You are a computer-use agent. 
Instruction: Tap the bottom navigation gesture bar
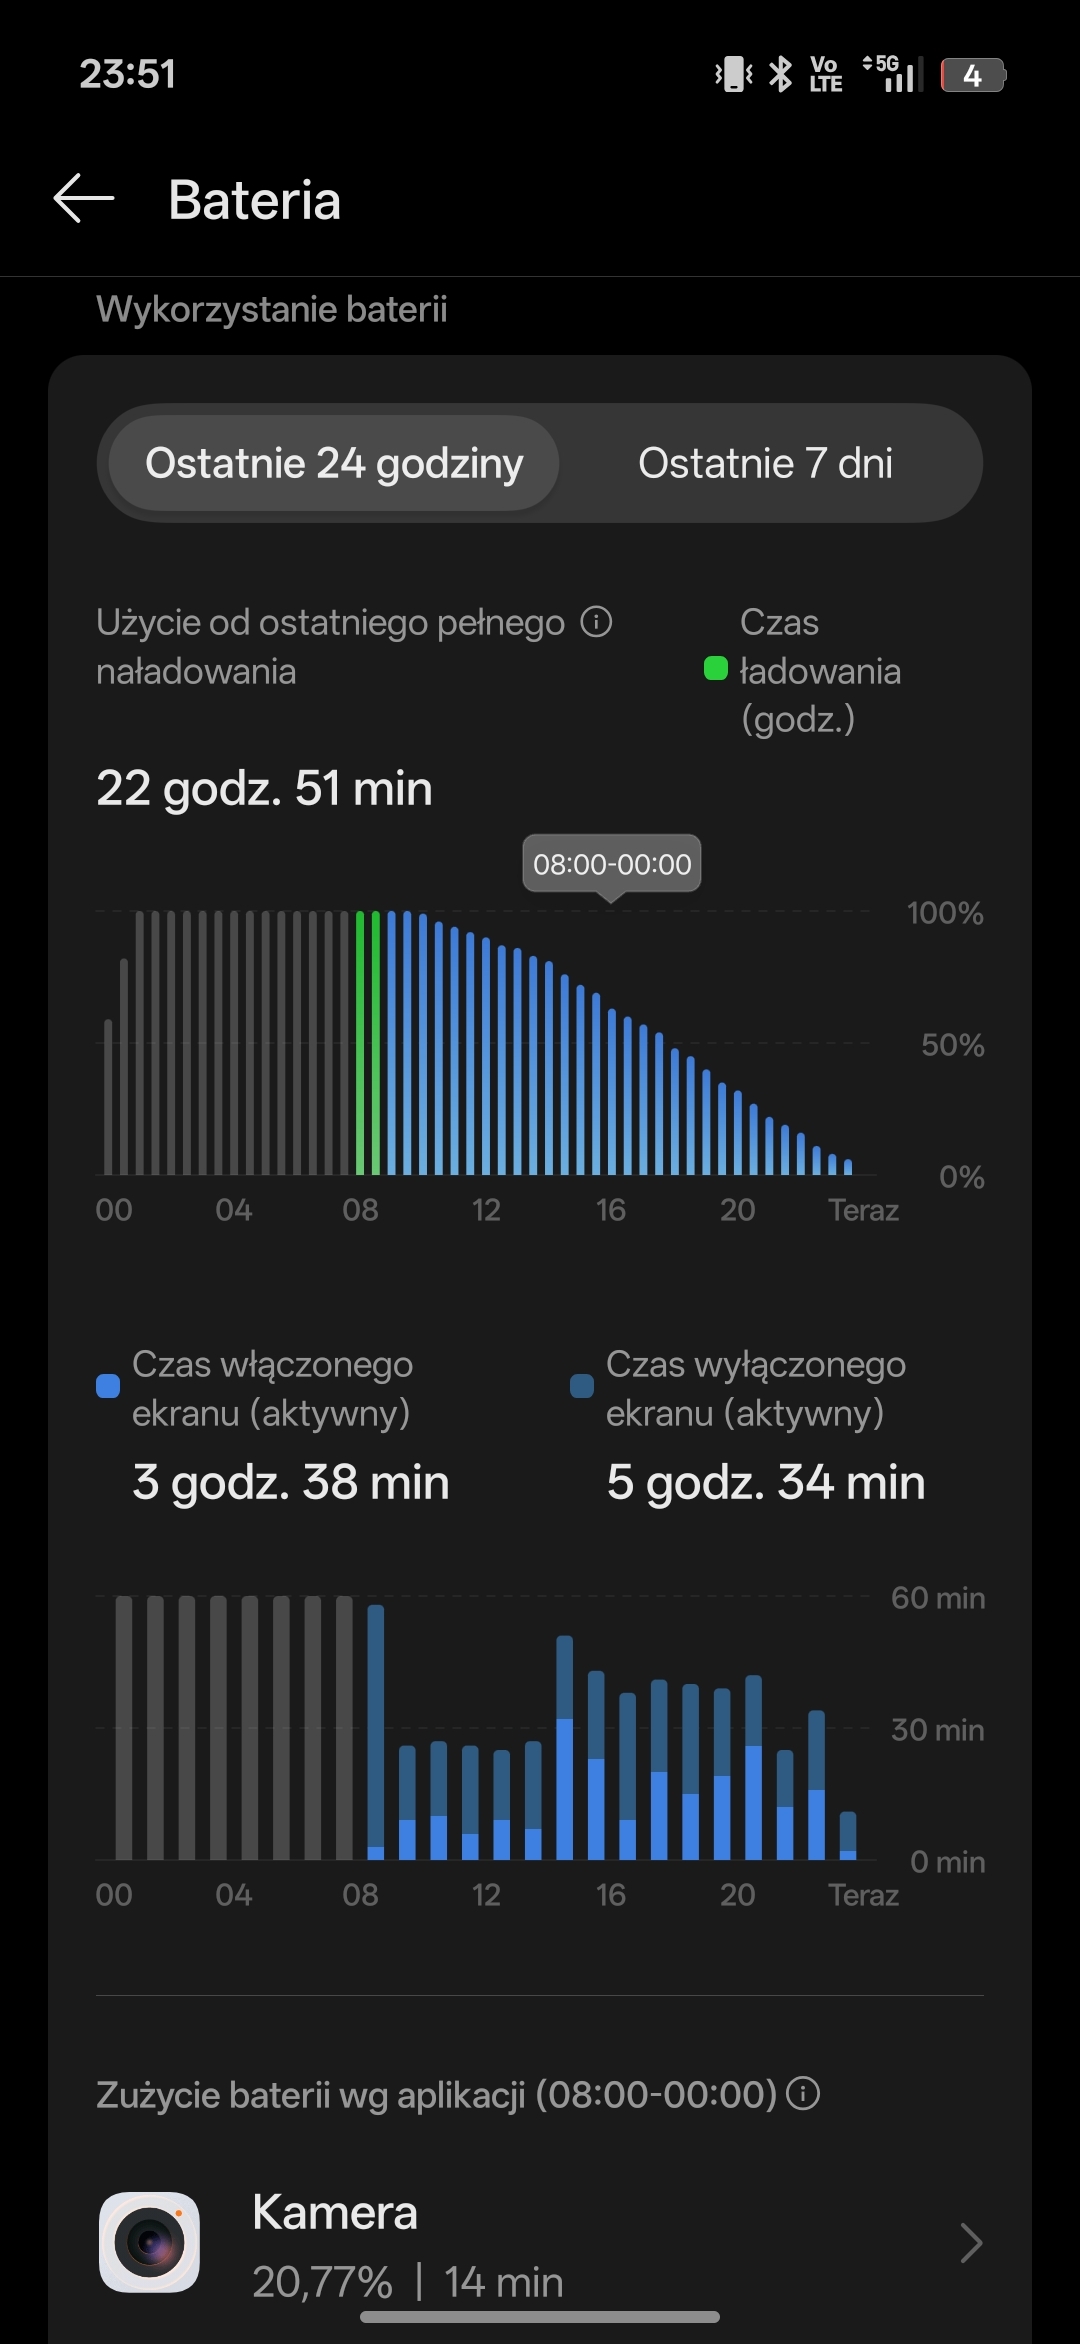point(540,2316)
